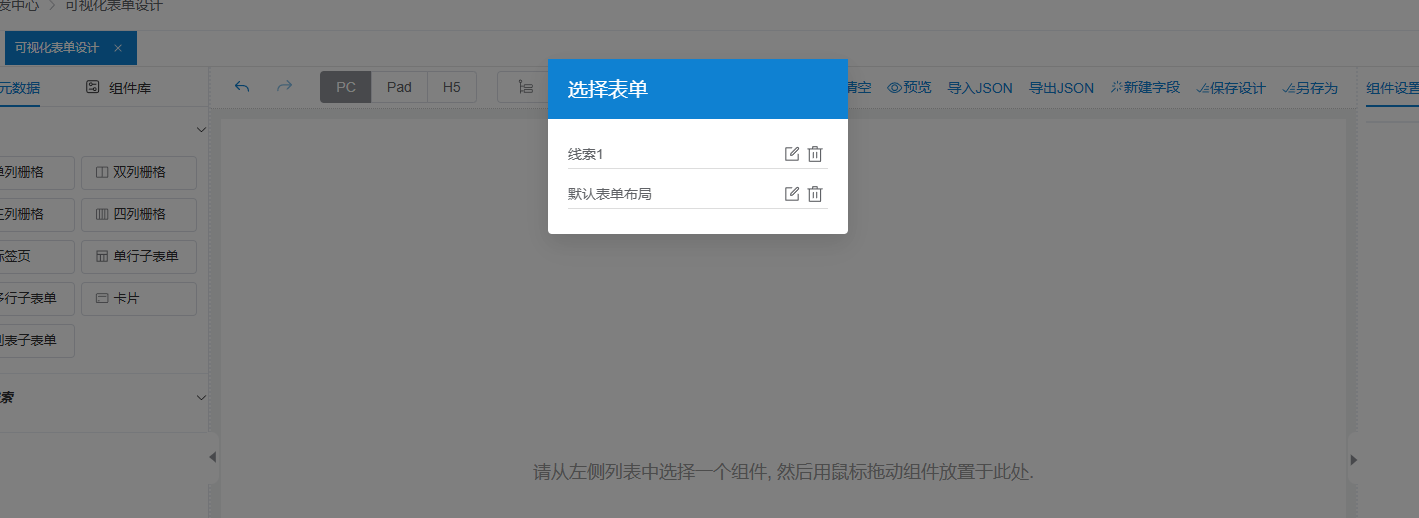The width and height of the screenshot is (1419, 518).
Task: Open the 组件库 tab
Action: click(x=119, y=88)
